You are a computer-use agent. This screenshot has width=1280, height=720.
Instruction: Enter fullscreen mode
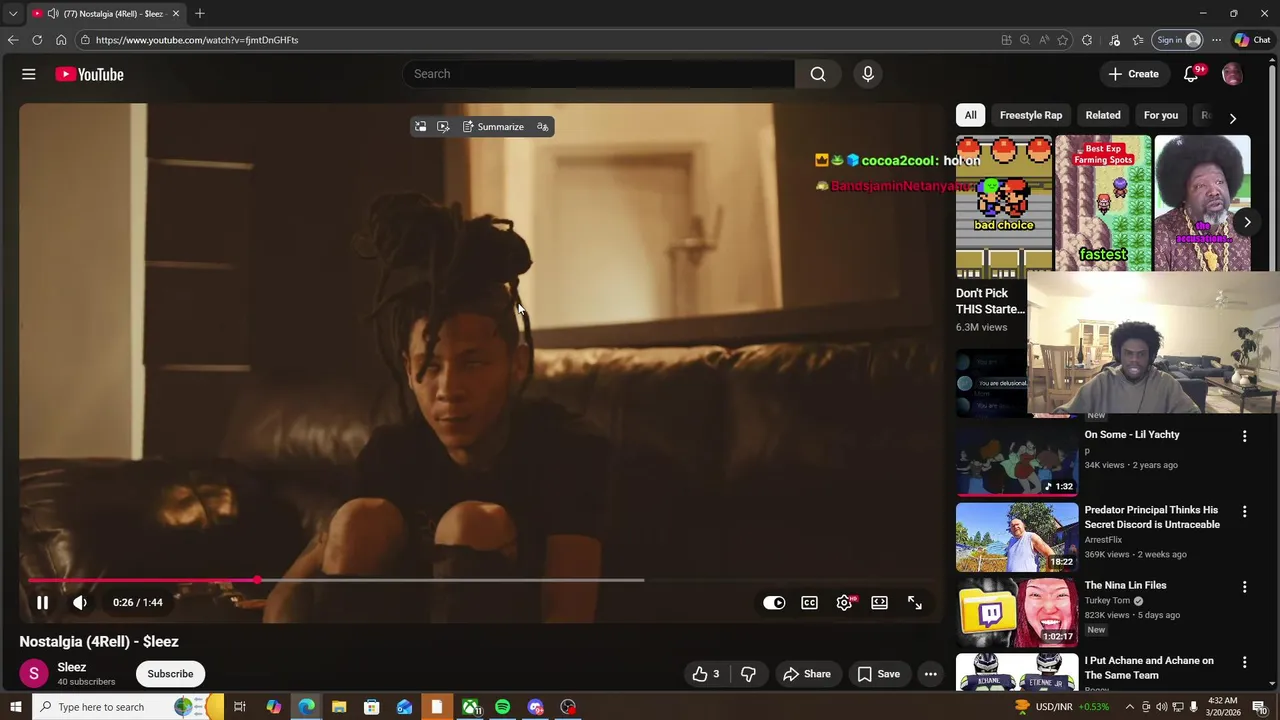[x=915, y=603]
